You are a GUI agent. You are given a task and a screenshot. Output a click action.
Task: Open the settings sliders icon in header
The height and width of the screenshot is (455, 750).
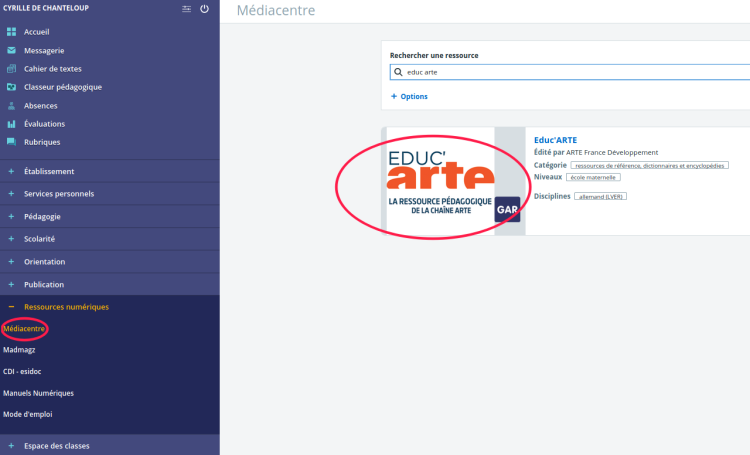186,9
